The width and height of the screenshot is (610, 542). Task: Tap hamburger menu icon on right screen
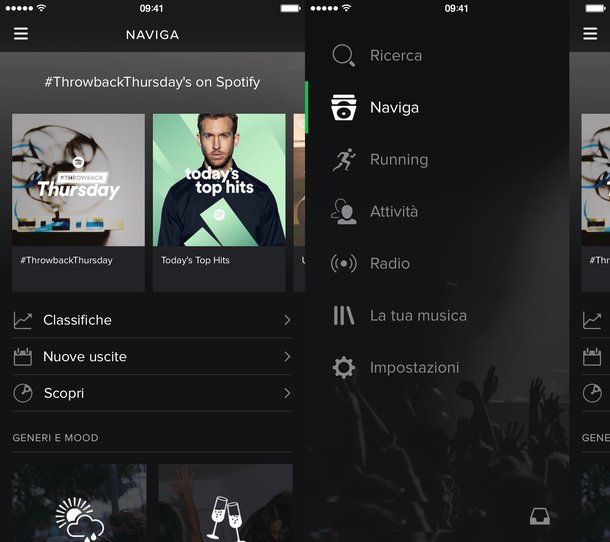tap(590, 33)
